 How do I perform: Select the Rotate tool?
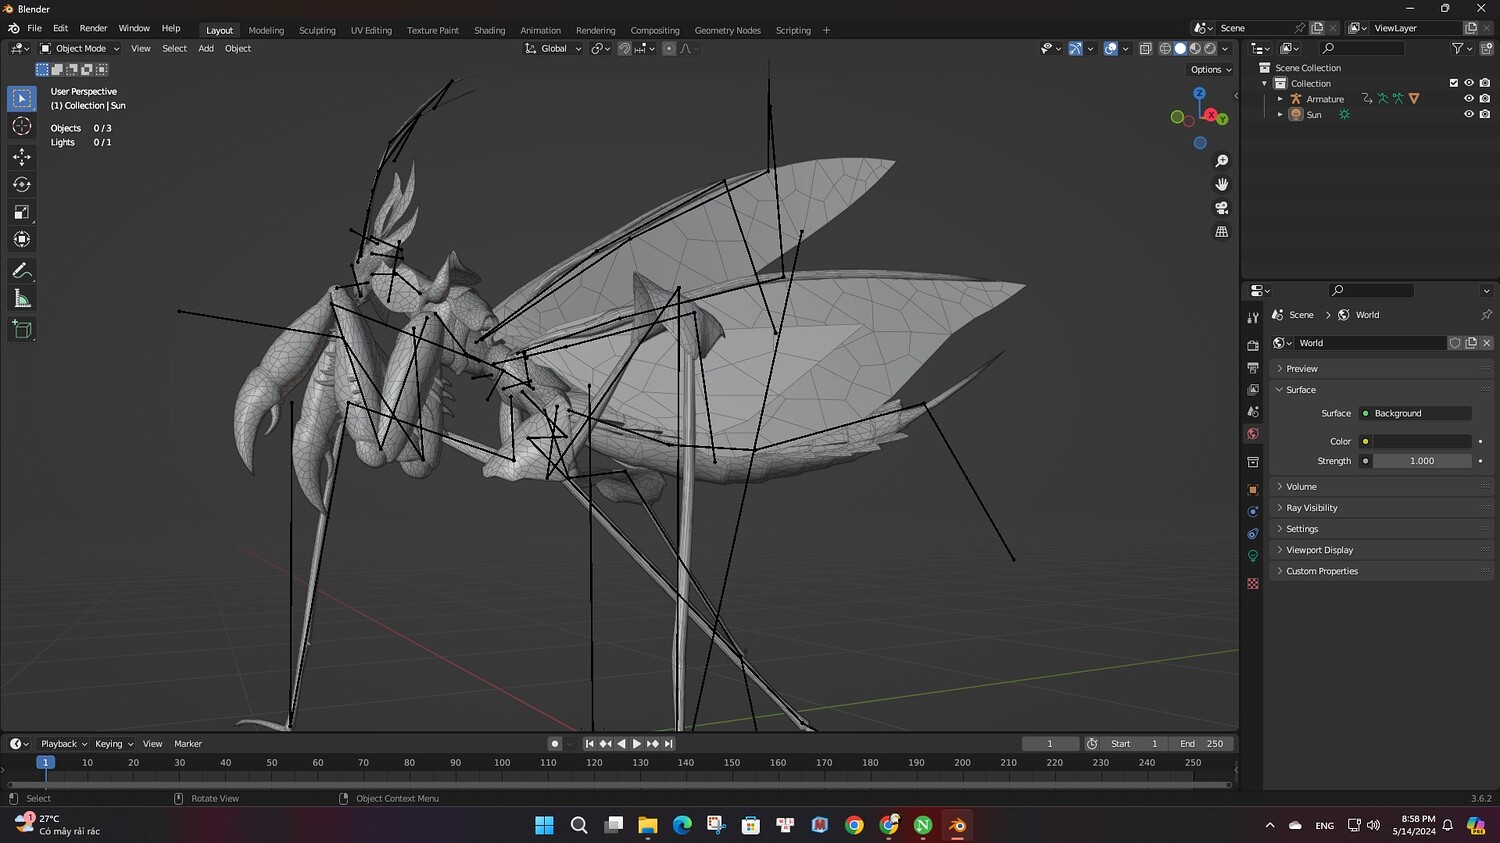coord(22,184)
